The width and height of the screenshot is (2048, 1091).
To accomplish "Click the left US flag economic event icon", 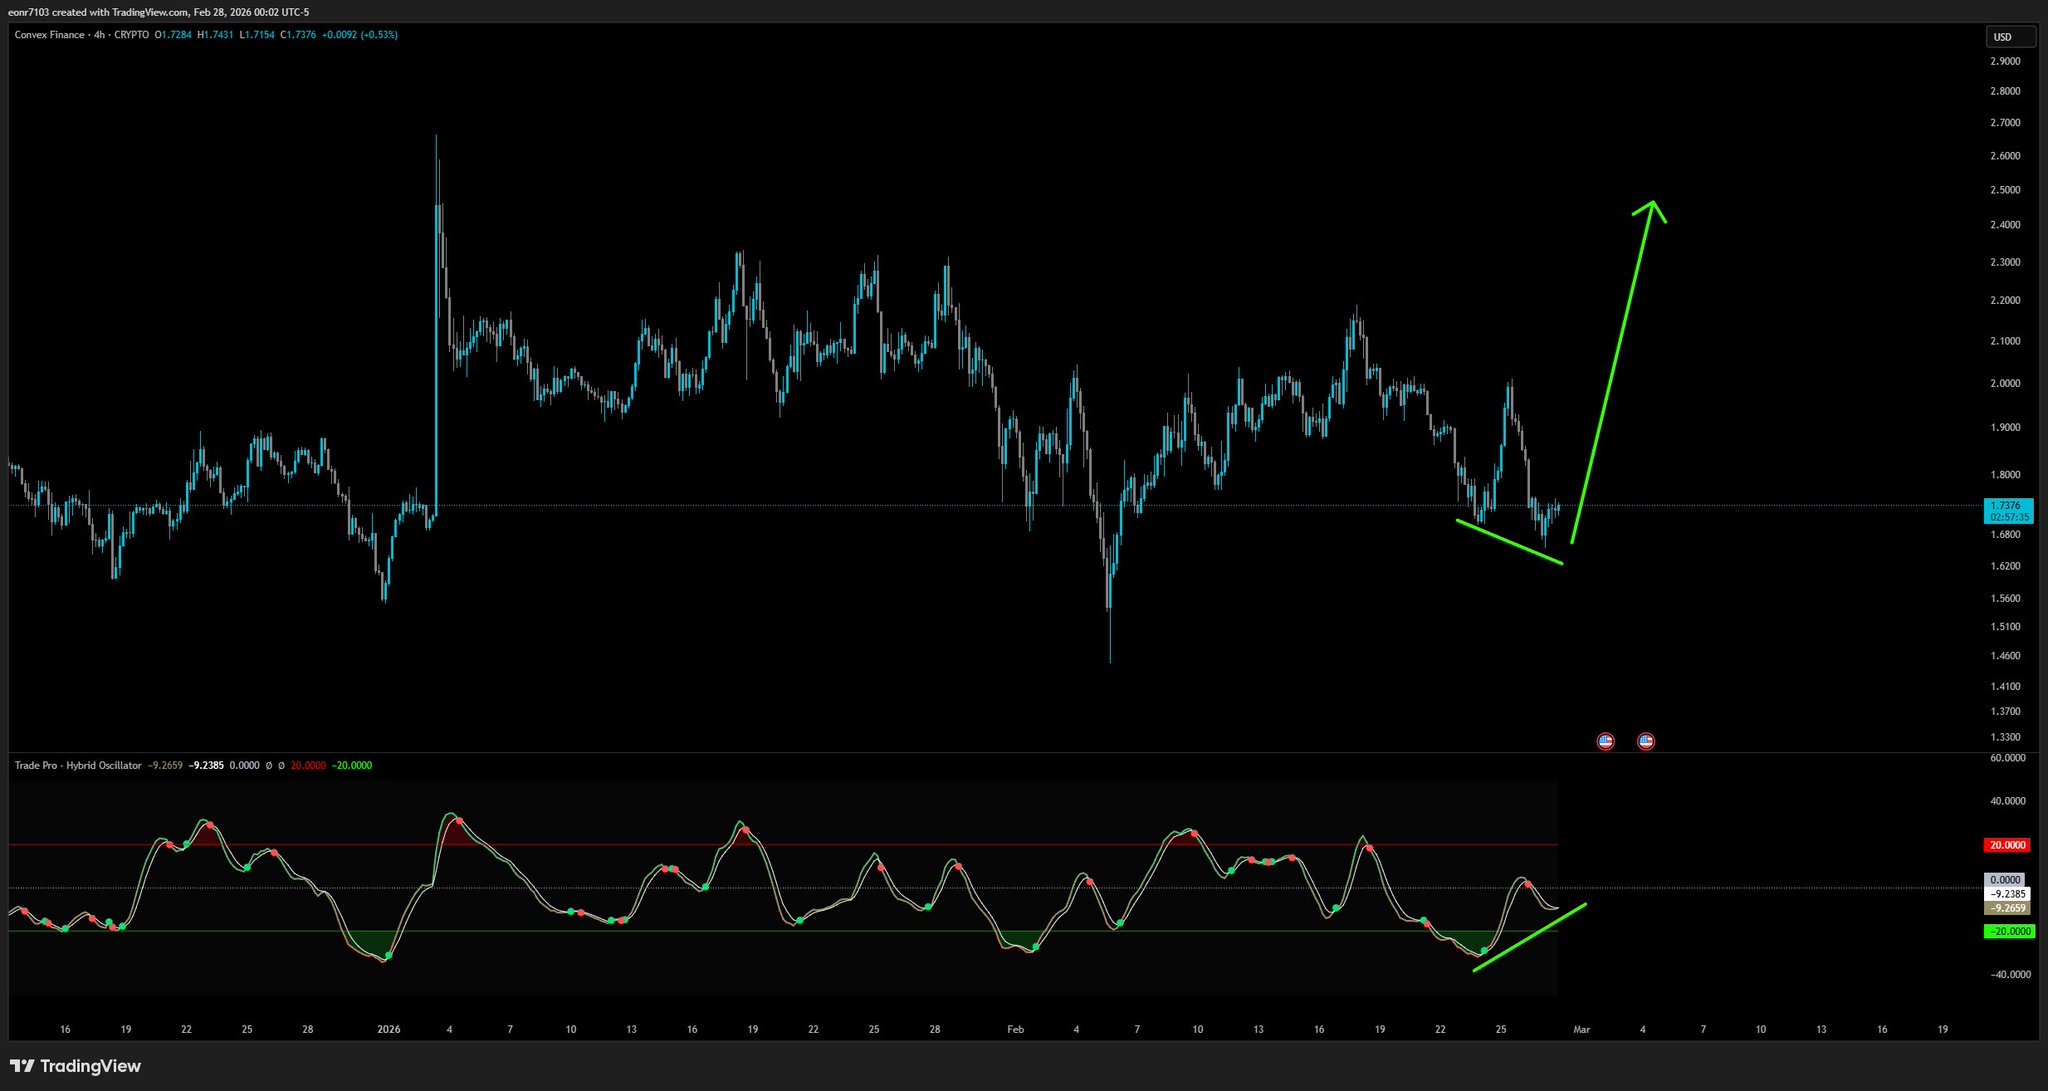I will click(1605, 741).
